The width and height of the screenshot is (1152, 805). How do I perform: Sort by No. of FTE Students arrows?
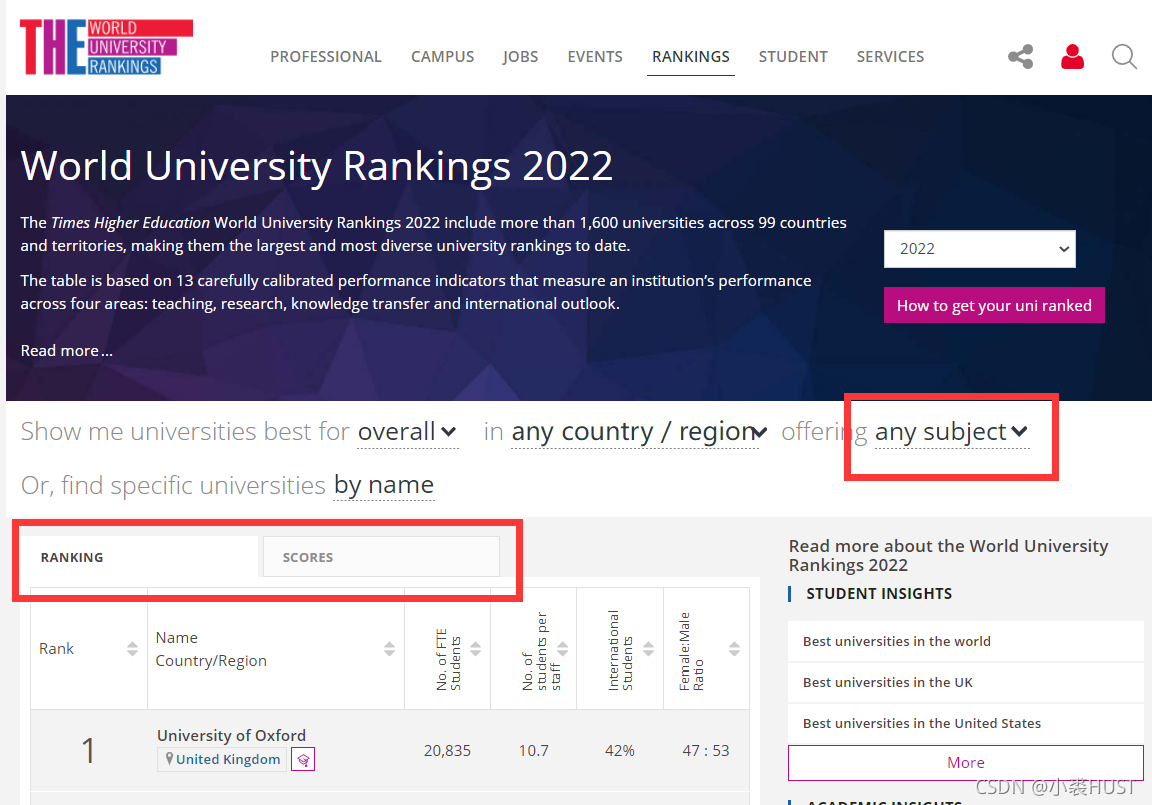(475, 649)
